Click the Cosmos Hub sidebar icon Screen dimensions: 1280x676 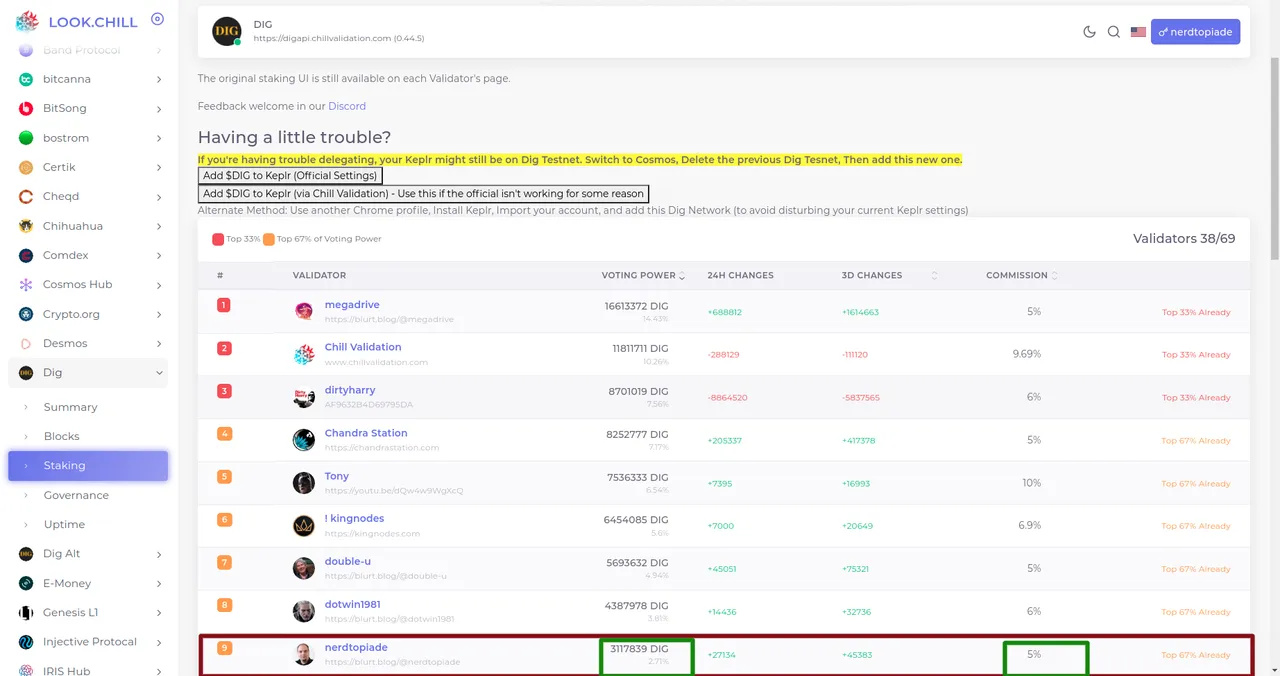point(26,285)
